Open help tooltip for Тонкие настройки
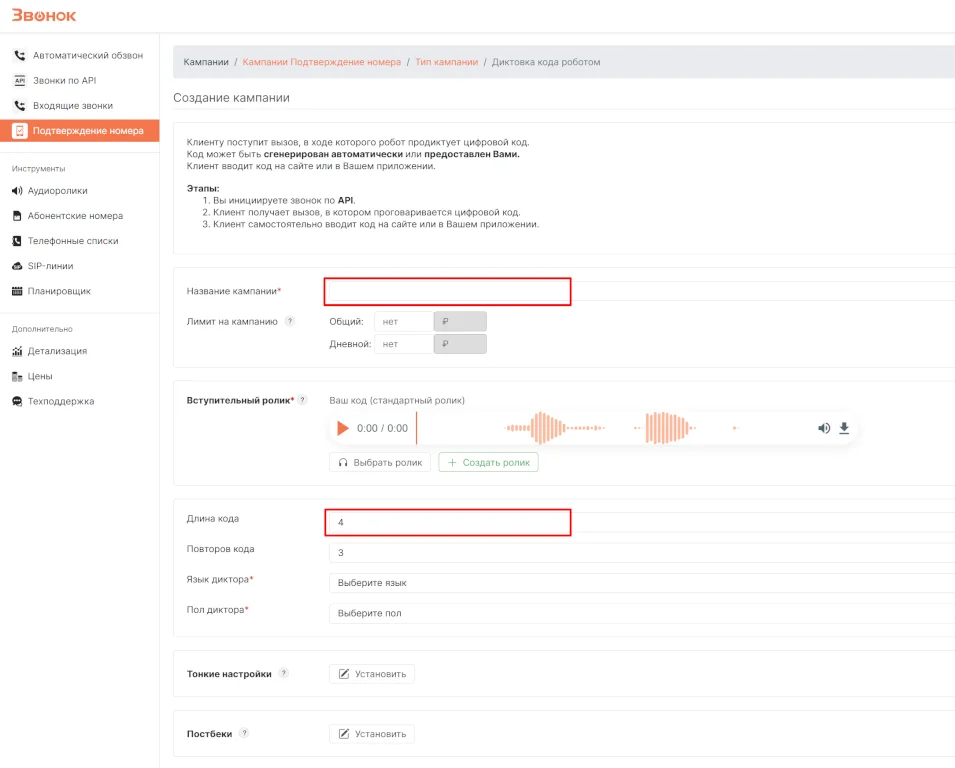 [284, 674]
